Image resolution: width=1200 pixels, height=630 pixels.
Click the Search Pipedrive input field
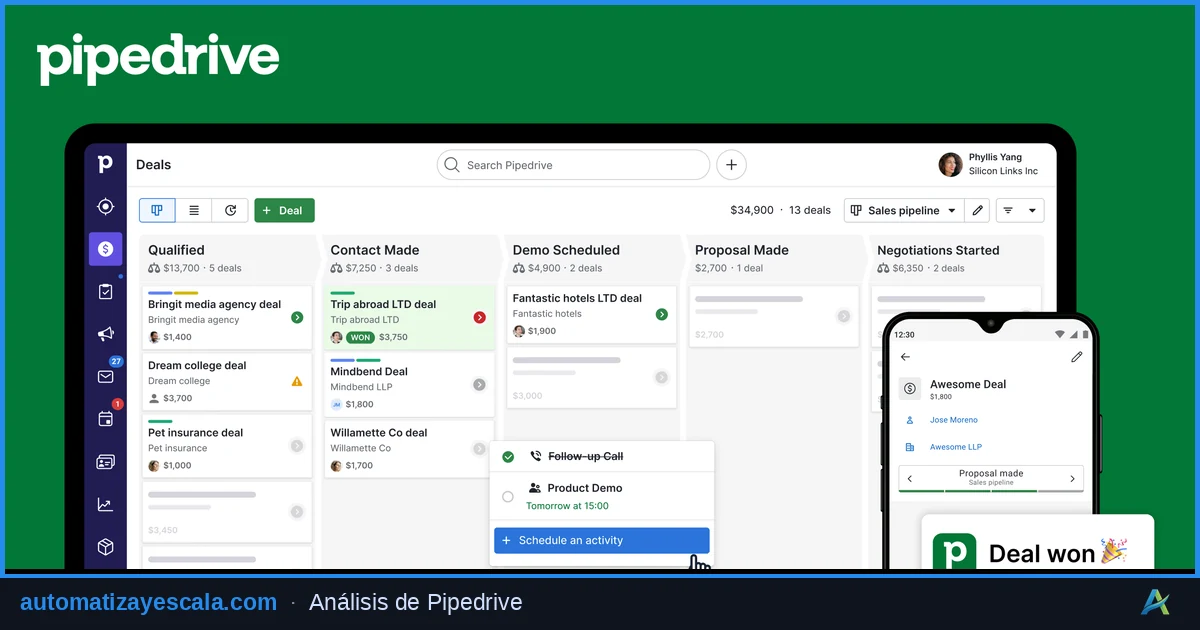572,164
